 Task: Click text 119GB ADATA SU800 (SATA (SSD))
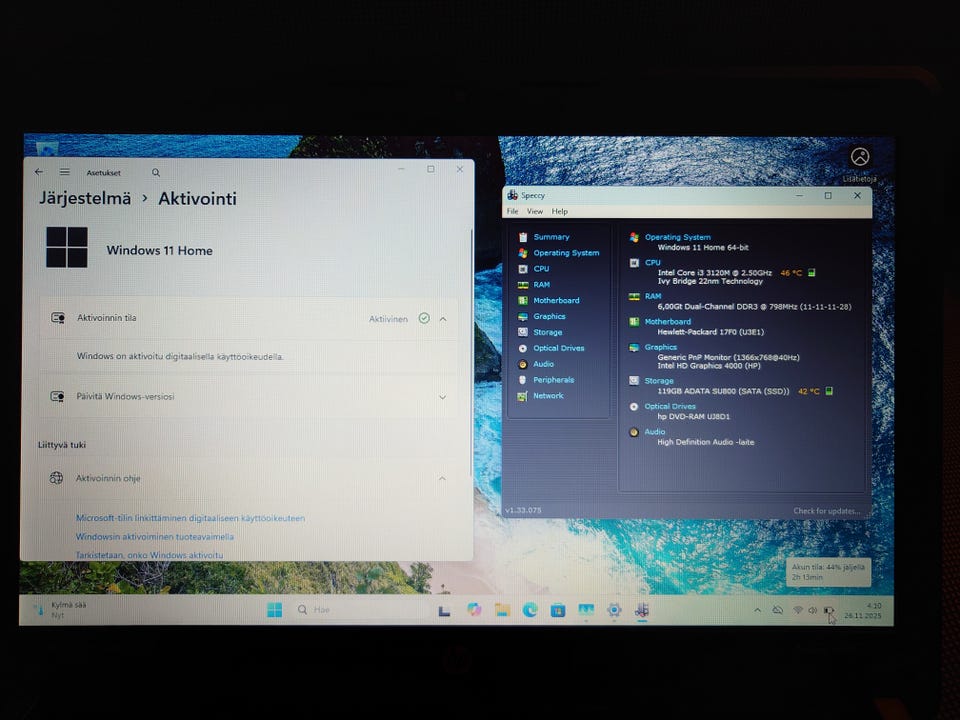pyautogui.click(x=723, y=391)
